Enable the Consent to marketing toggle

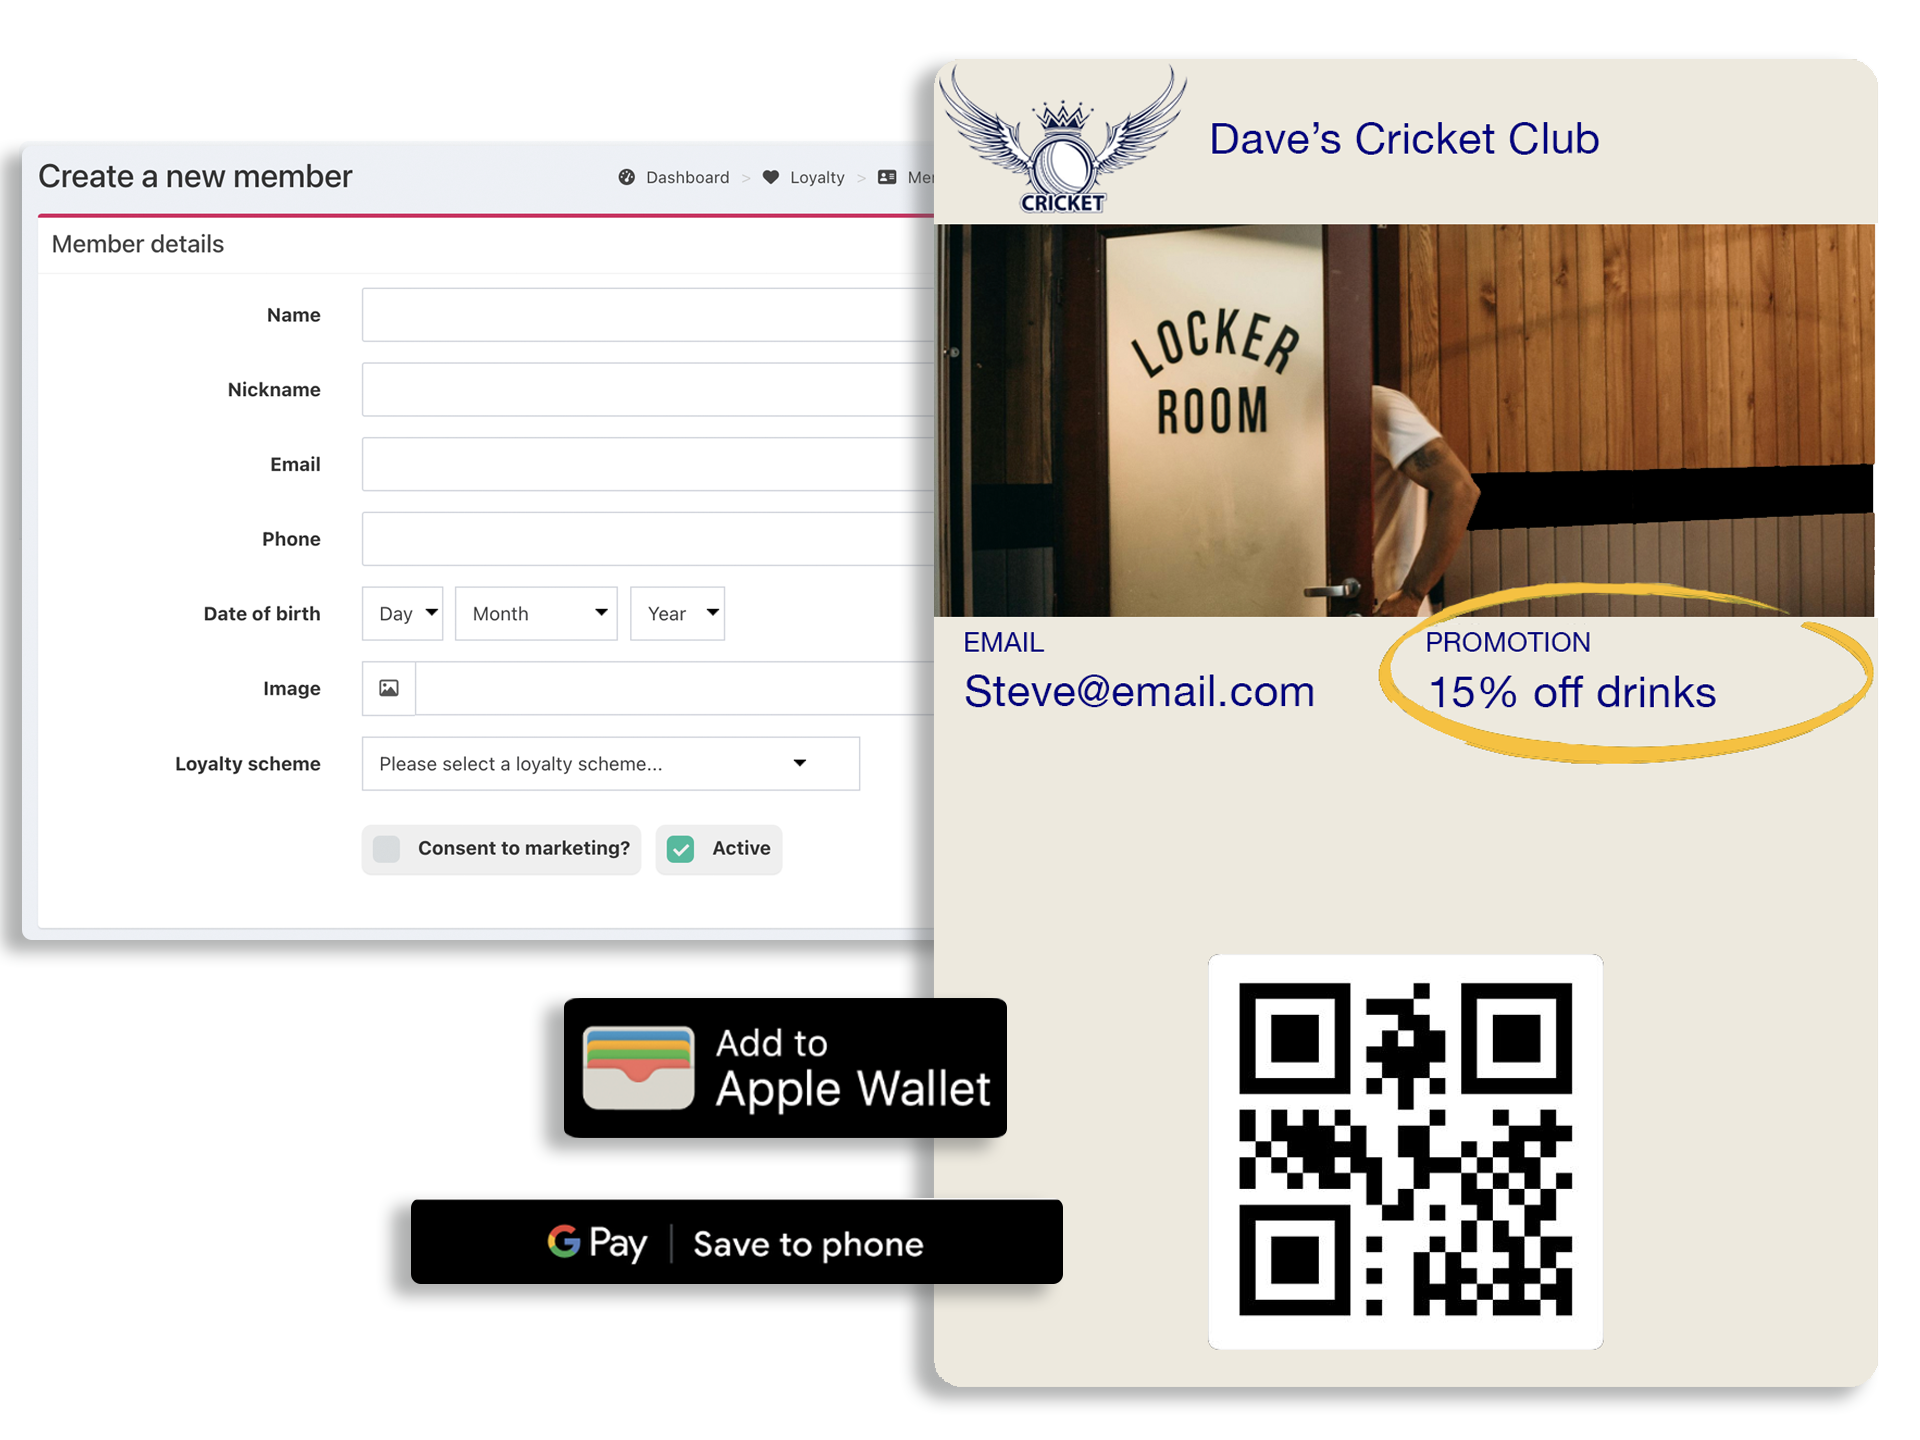pyautogui.click(x=387, y=847)
